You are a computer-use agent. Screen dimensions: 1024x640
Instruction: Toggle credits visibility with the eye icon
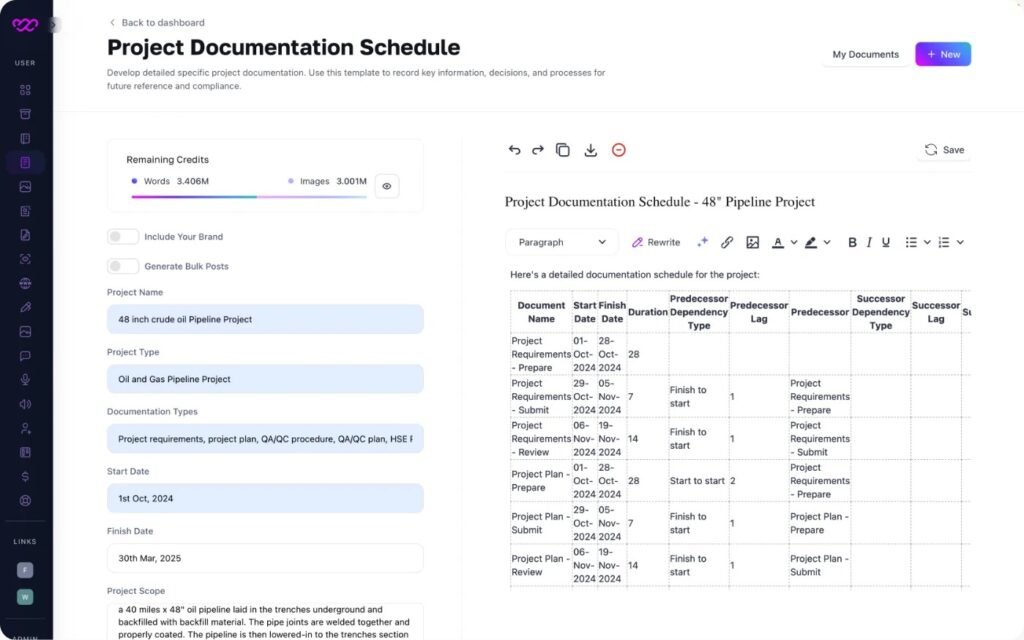click(387, 186)
